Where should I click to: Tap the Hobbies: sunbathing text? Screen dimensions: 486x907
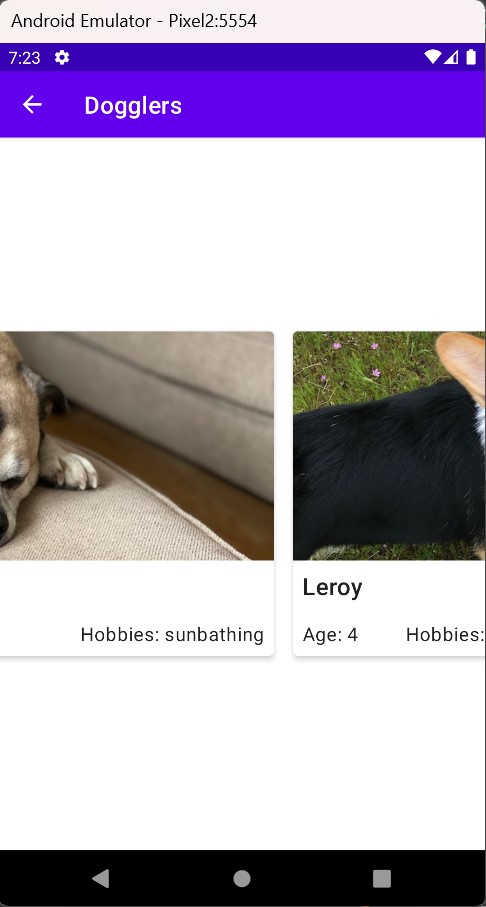pyautogui.click(x=172, y=635)
